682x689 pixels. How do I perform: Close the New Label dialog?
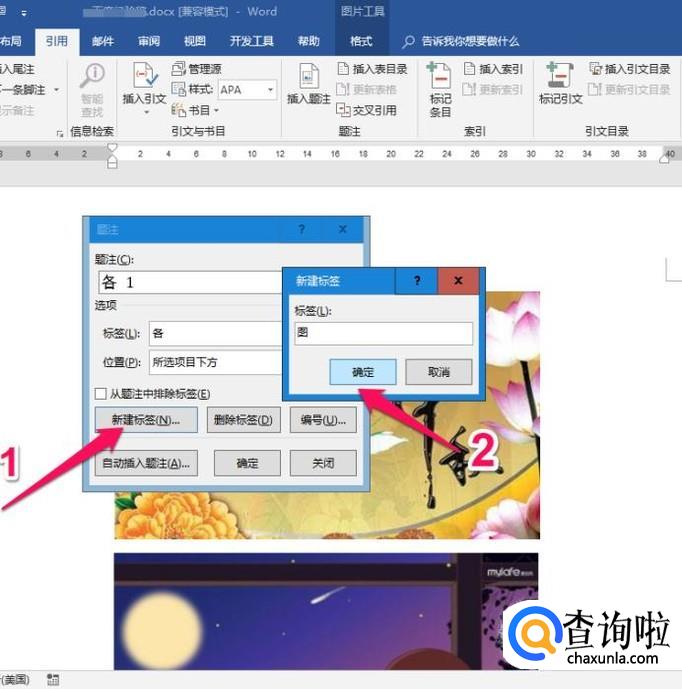(x=458, y=280)
